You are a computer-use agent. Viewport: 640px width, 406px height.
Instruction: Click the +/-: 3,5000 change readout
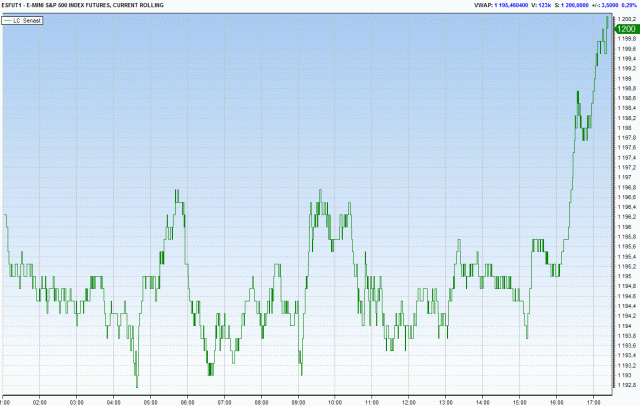(x=613, y=5)
